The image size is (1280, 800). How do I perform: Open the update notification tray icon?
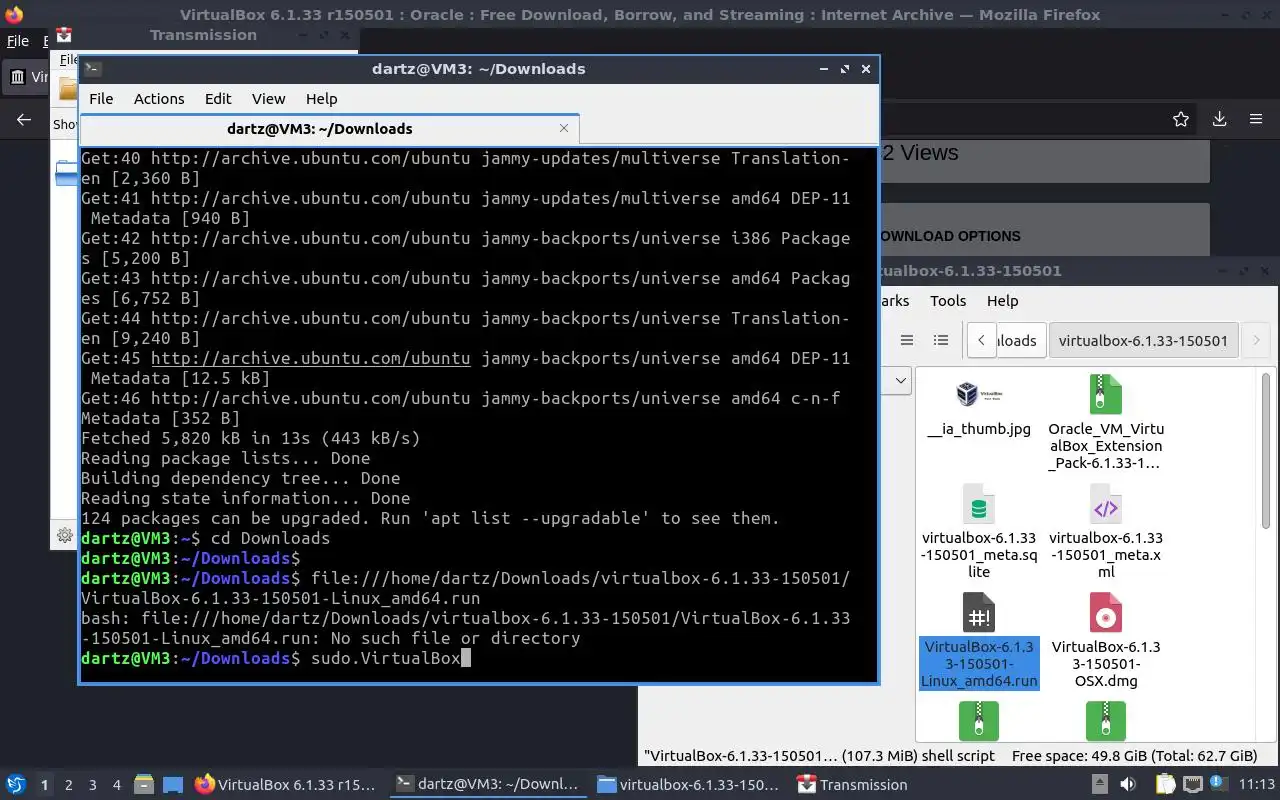tap(1218, 785)
